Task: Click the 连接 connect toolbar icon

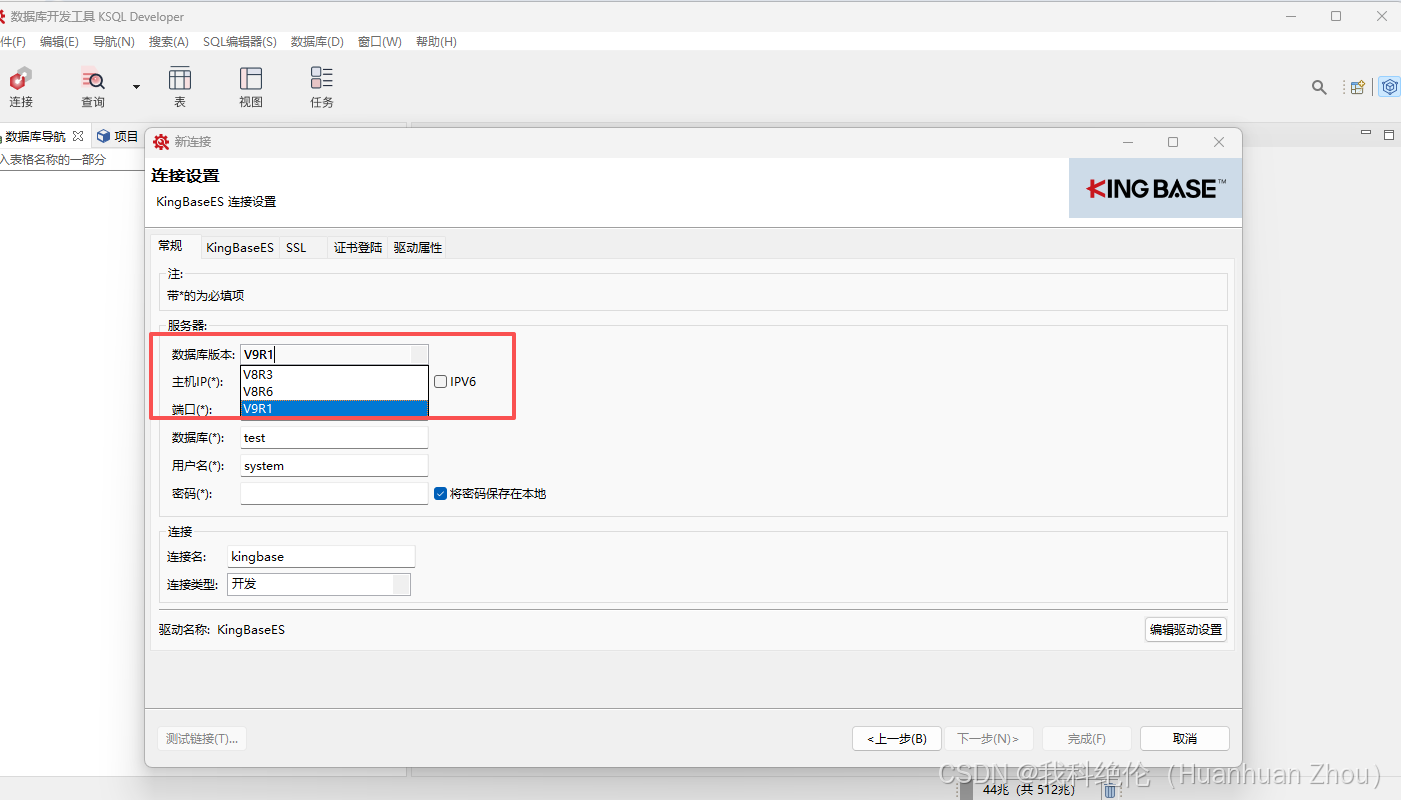Action: pos(21,87)
